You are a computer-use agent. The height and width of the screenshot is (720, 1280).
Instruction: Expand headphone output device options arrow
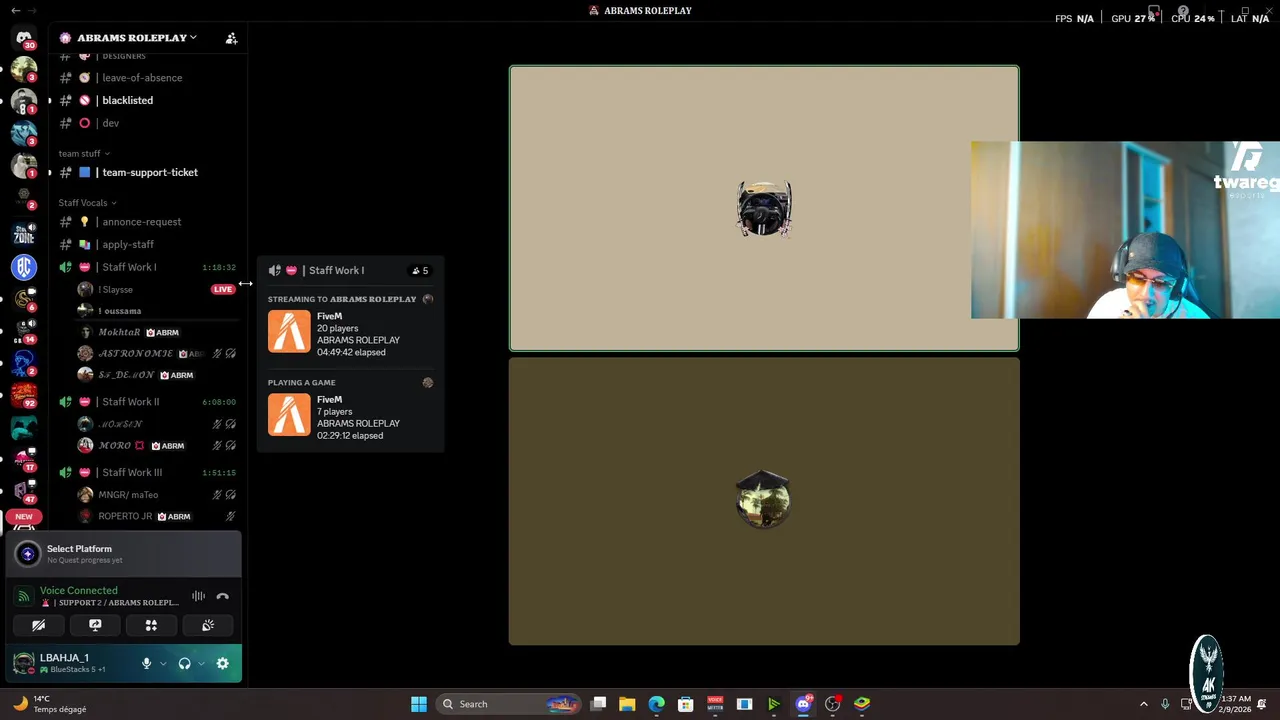201,663
